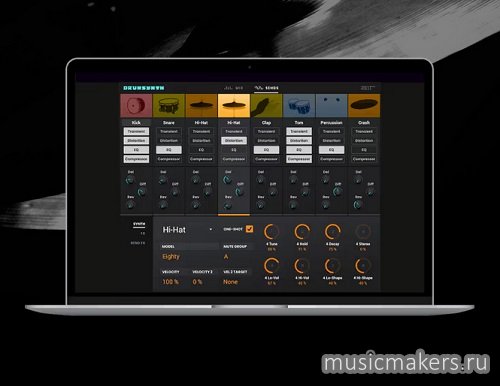Select the Kick drum pad
Image resolution: width=500 pixels, height=386 pixels.
136,106
